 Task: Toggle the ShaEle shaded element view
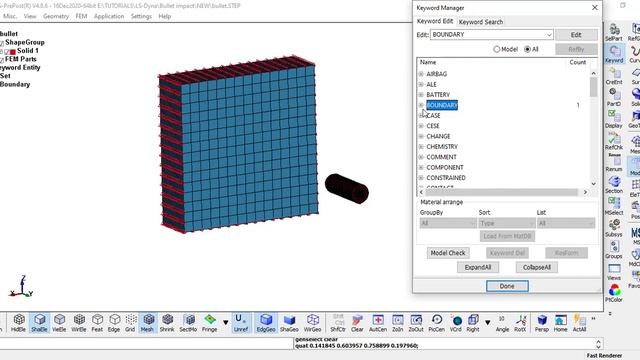point(39,322)
